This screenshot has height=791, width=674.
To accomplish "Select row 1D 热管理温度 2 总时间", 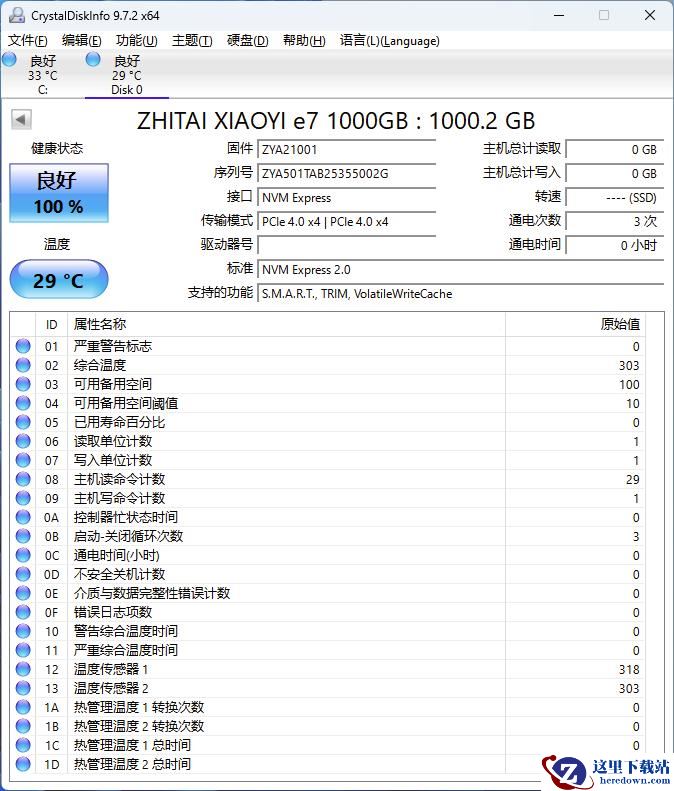I will click(x=328, y=764).
